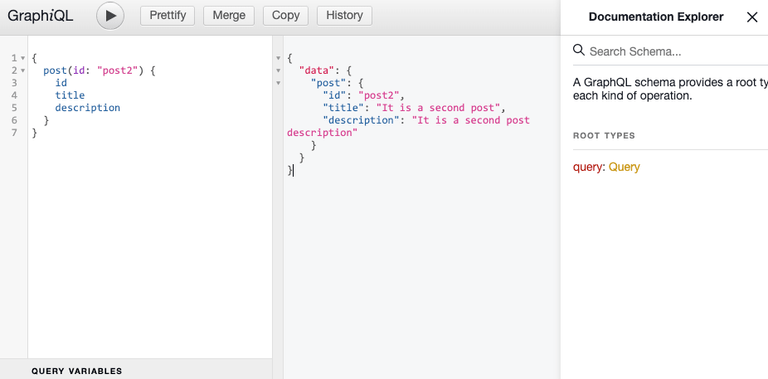This screenshot has width=768, height=379.
Task: Click the "title" field in the query editor
Action: tap(70, 95)
